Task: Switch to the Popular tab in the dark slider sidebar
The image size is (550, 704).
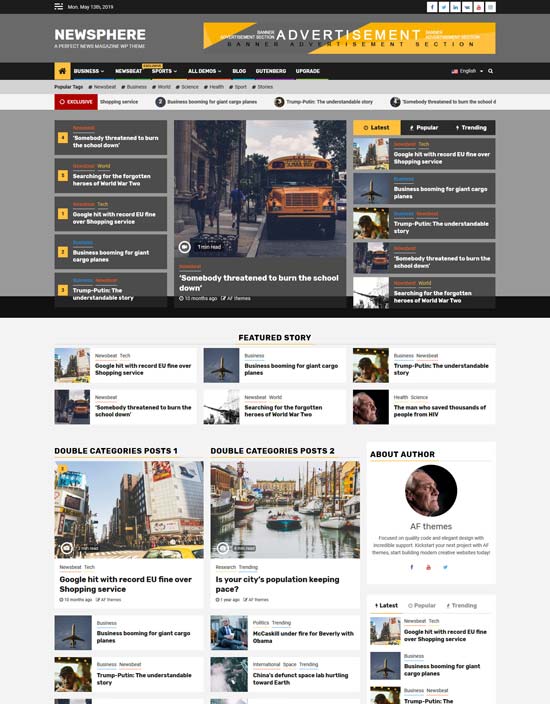Action: (x=424, y=128)
